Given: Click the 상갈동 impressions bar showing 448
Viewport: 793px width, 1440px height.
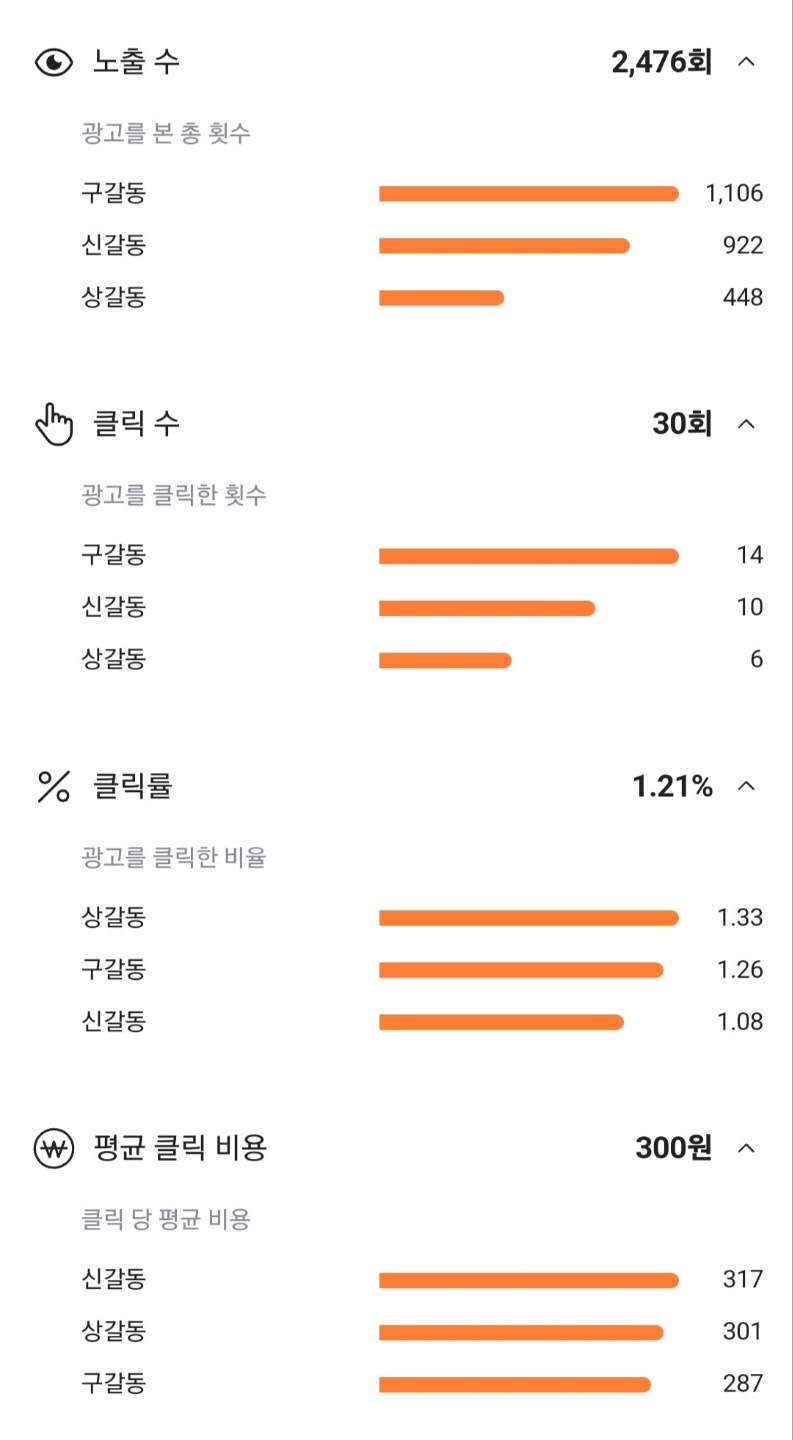Looking at the screenshot, I should (441, 298).
